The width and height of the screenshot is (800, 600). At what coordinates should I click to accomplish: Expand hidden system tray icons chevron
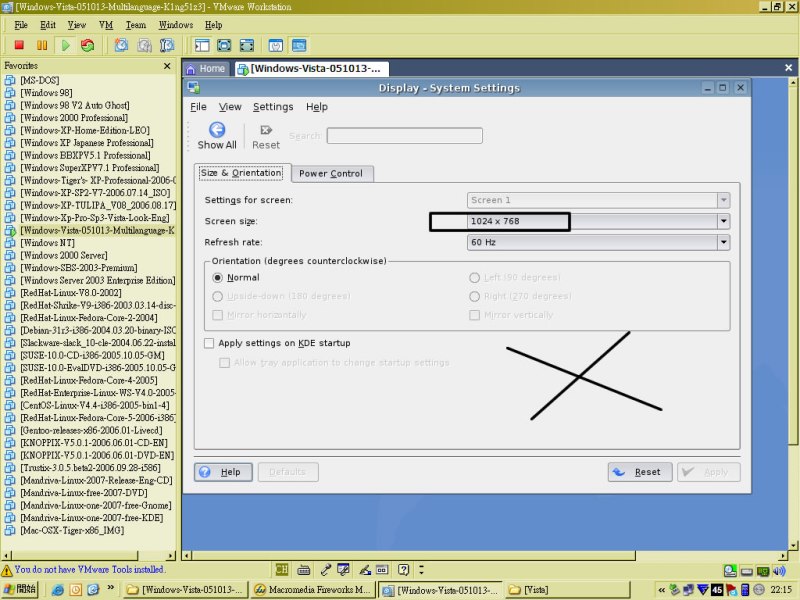point(661,590)
